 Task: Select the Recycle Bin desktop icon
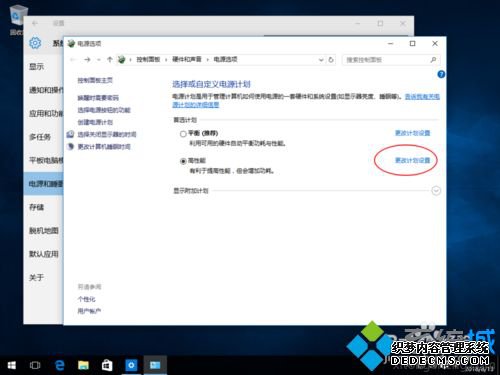pos(18,19)
